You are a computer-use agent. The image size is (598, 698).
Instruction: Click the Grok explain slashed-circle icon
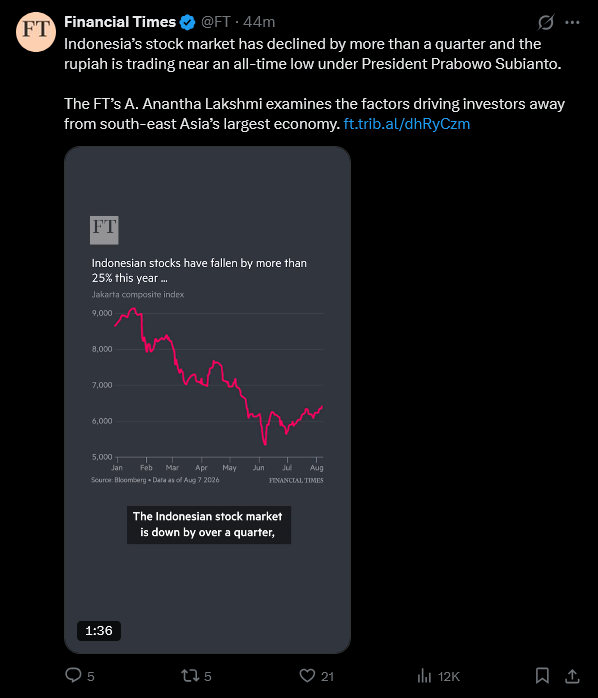coord(545,22)
